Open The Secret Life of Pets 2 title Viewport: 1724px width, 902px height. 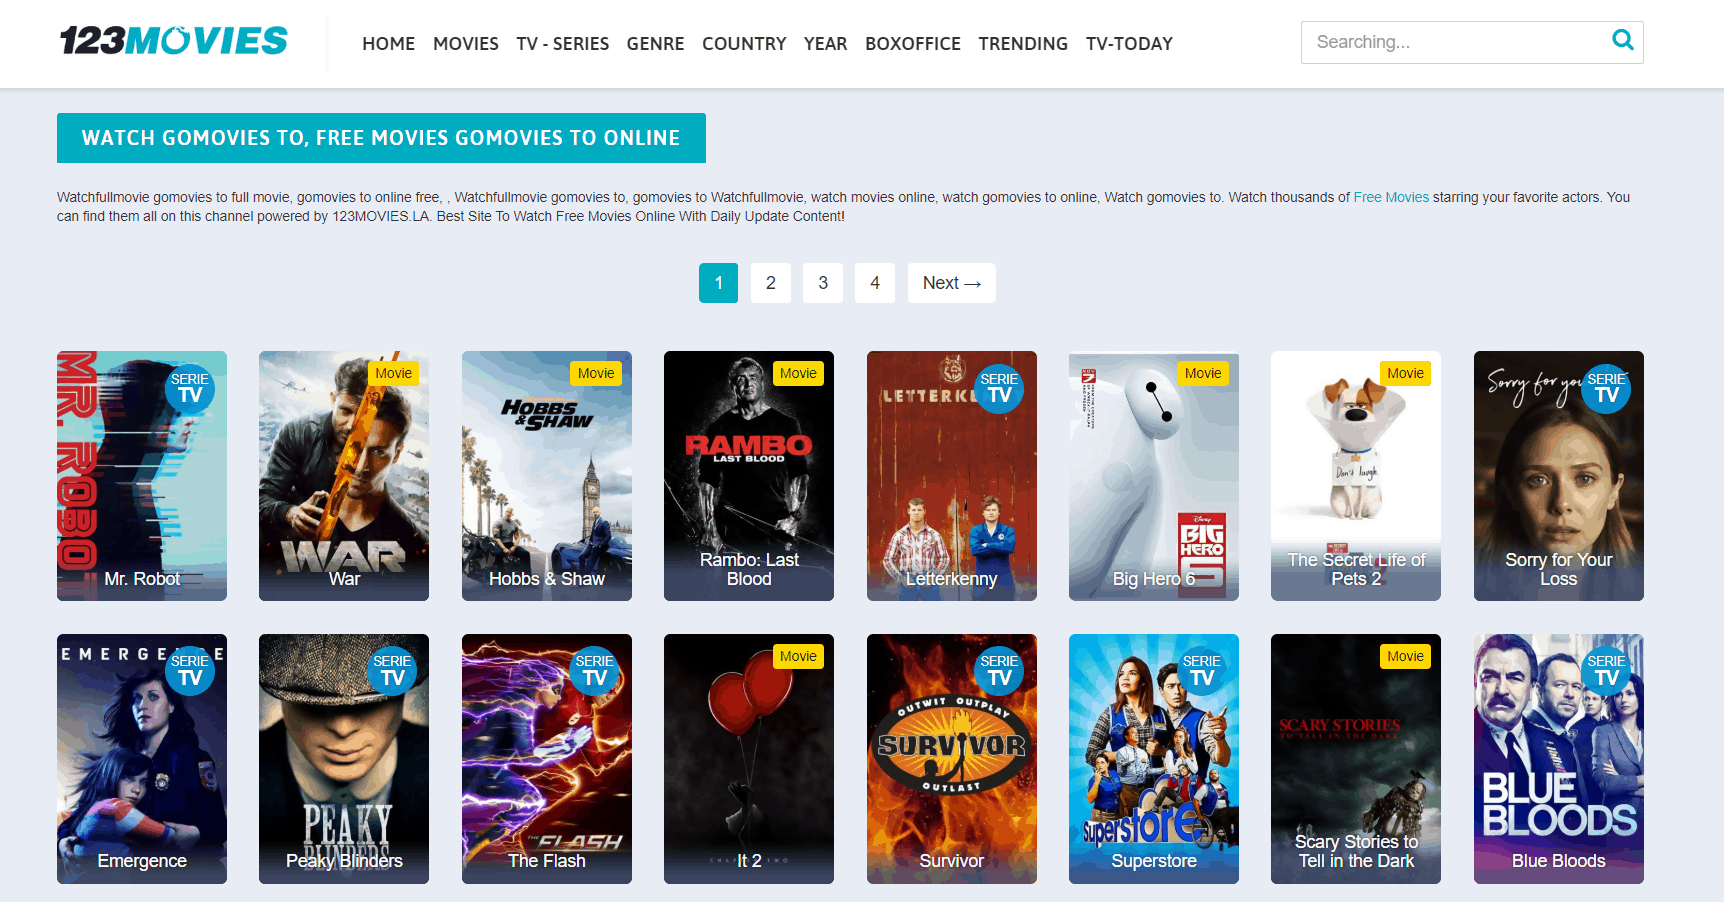[1356, 569]
